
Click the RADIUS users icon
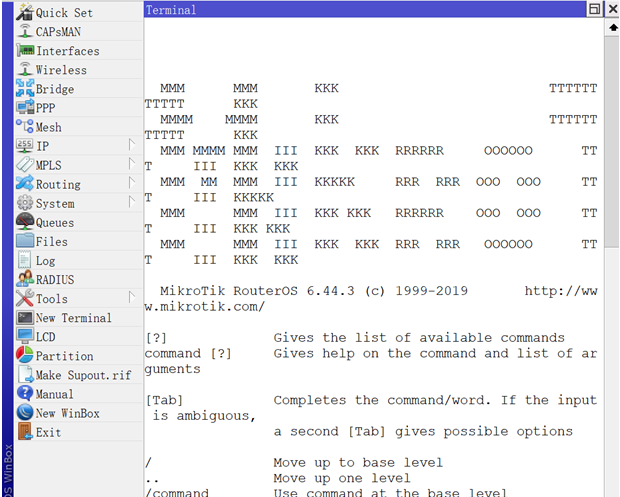click(25, 279)
